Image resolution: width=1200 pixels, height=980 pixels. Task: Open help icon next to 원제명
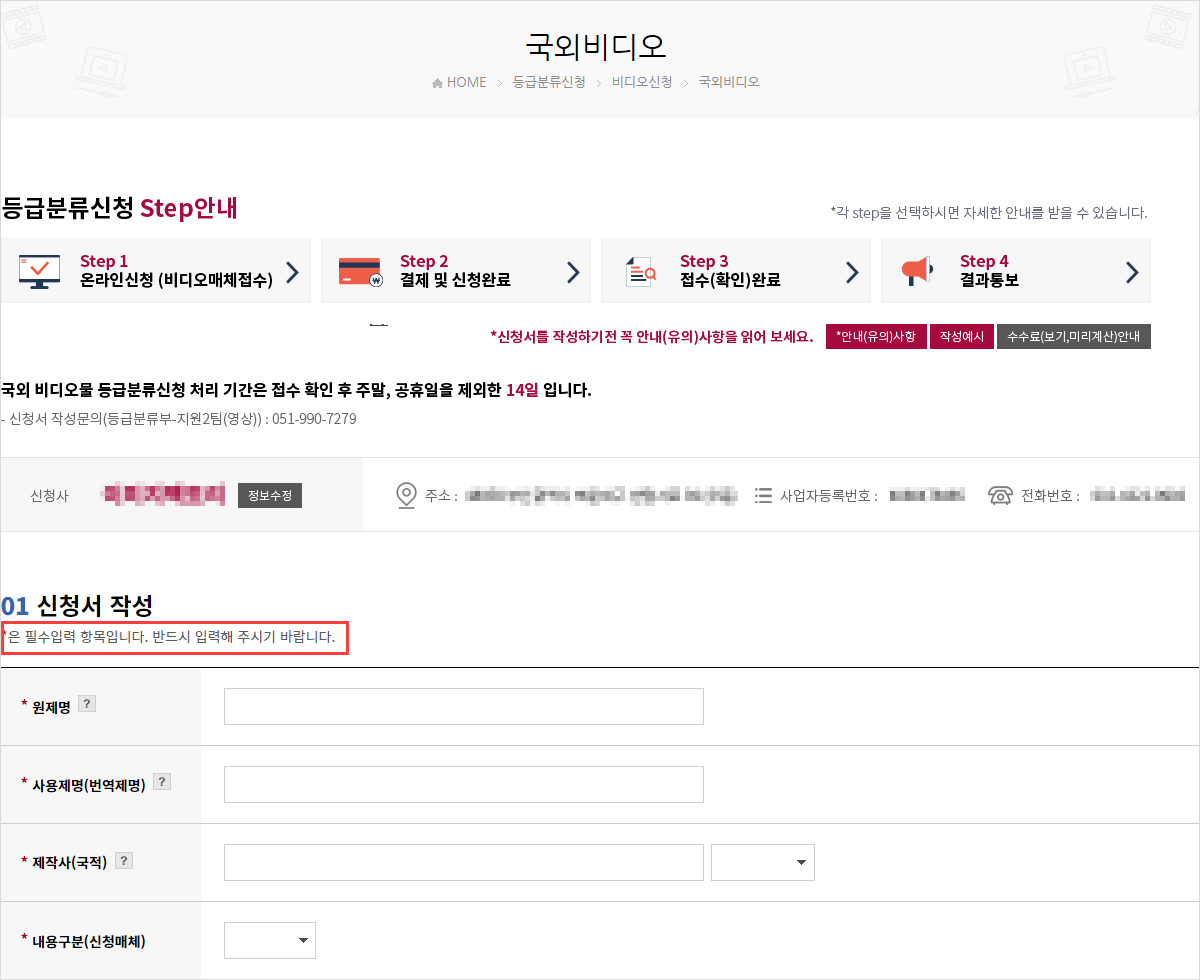click(x=87, y=704)
